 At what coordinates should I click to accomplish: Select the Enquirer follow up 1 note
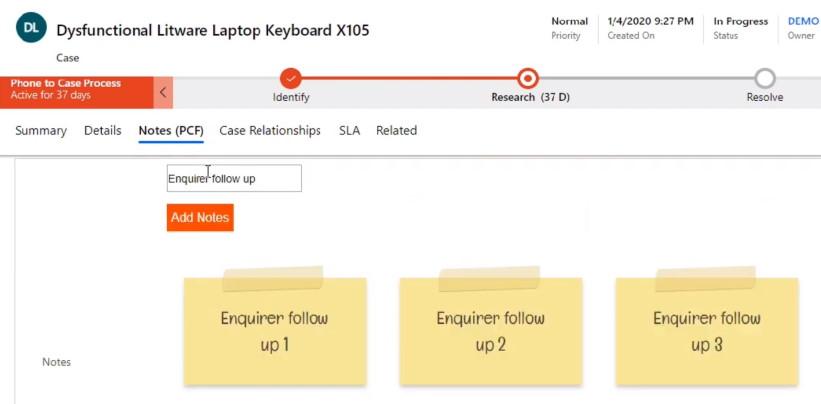point(275,331)
